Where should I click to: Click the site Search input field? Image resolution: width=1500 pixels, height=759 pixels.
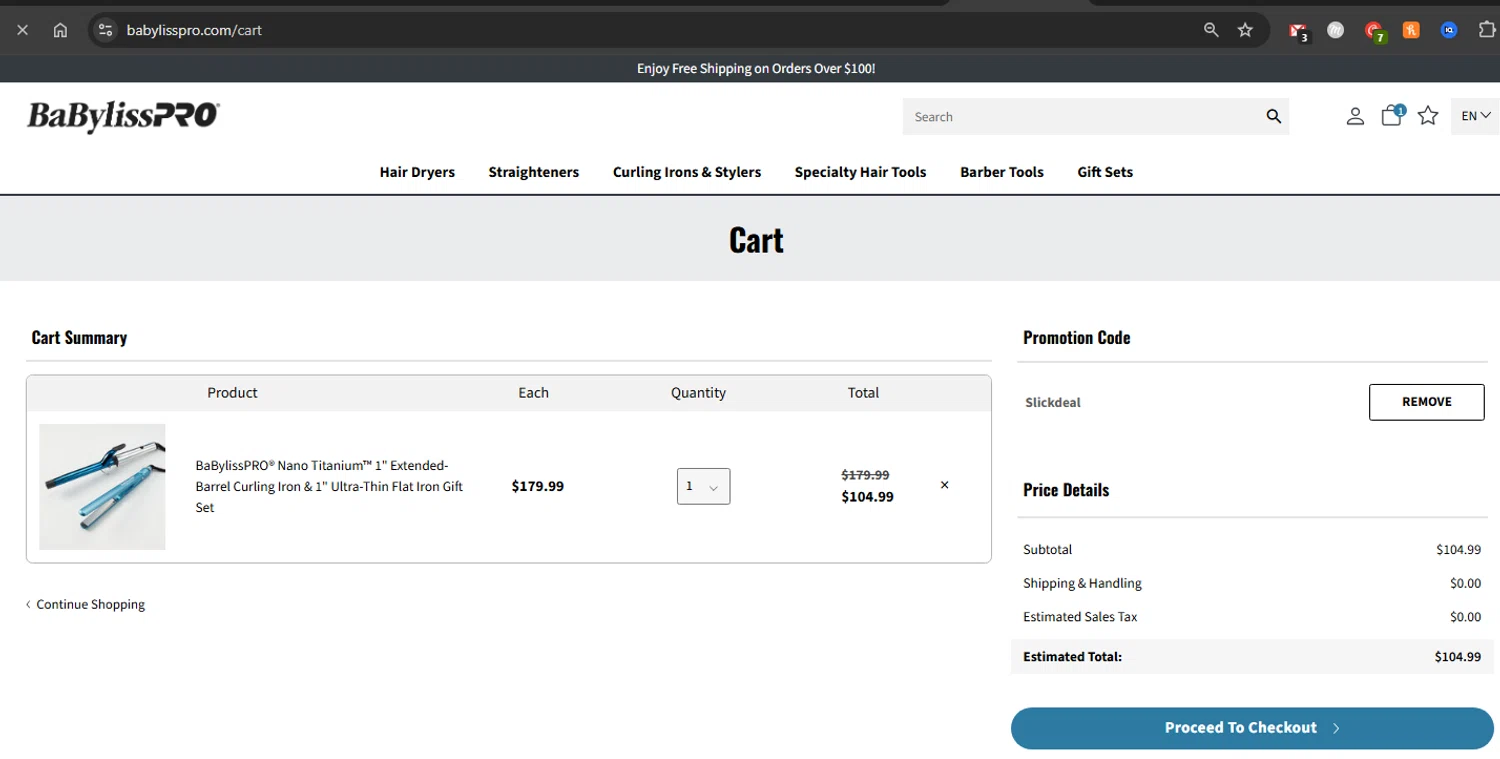pos(1082,116)
